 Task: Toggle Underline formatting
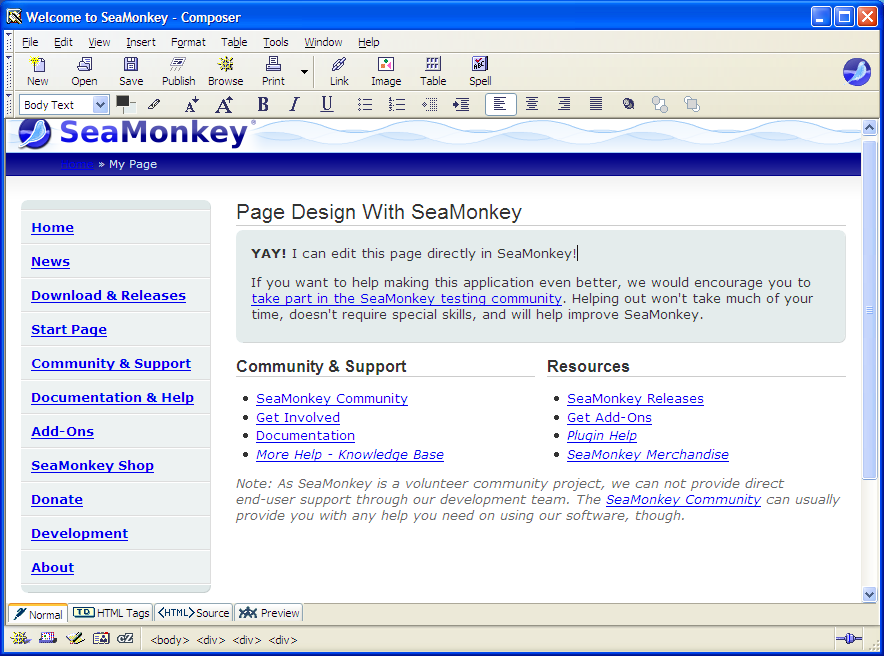(327, 104)
